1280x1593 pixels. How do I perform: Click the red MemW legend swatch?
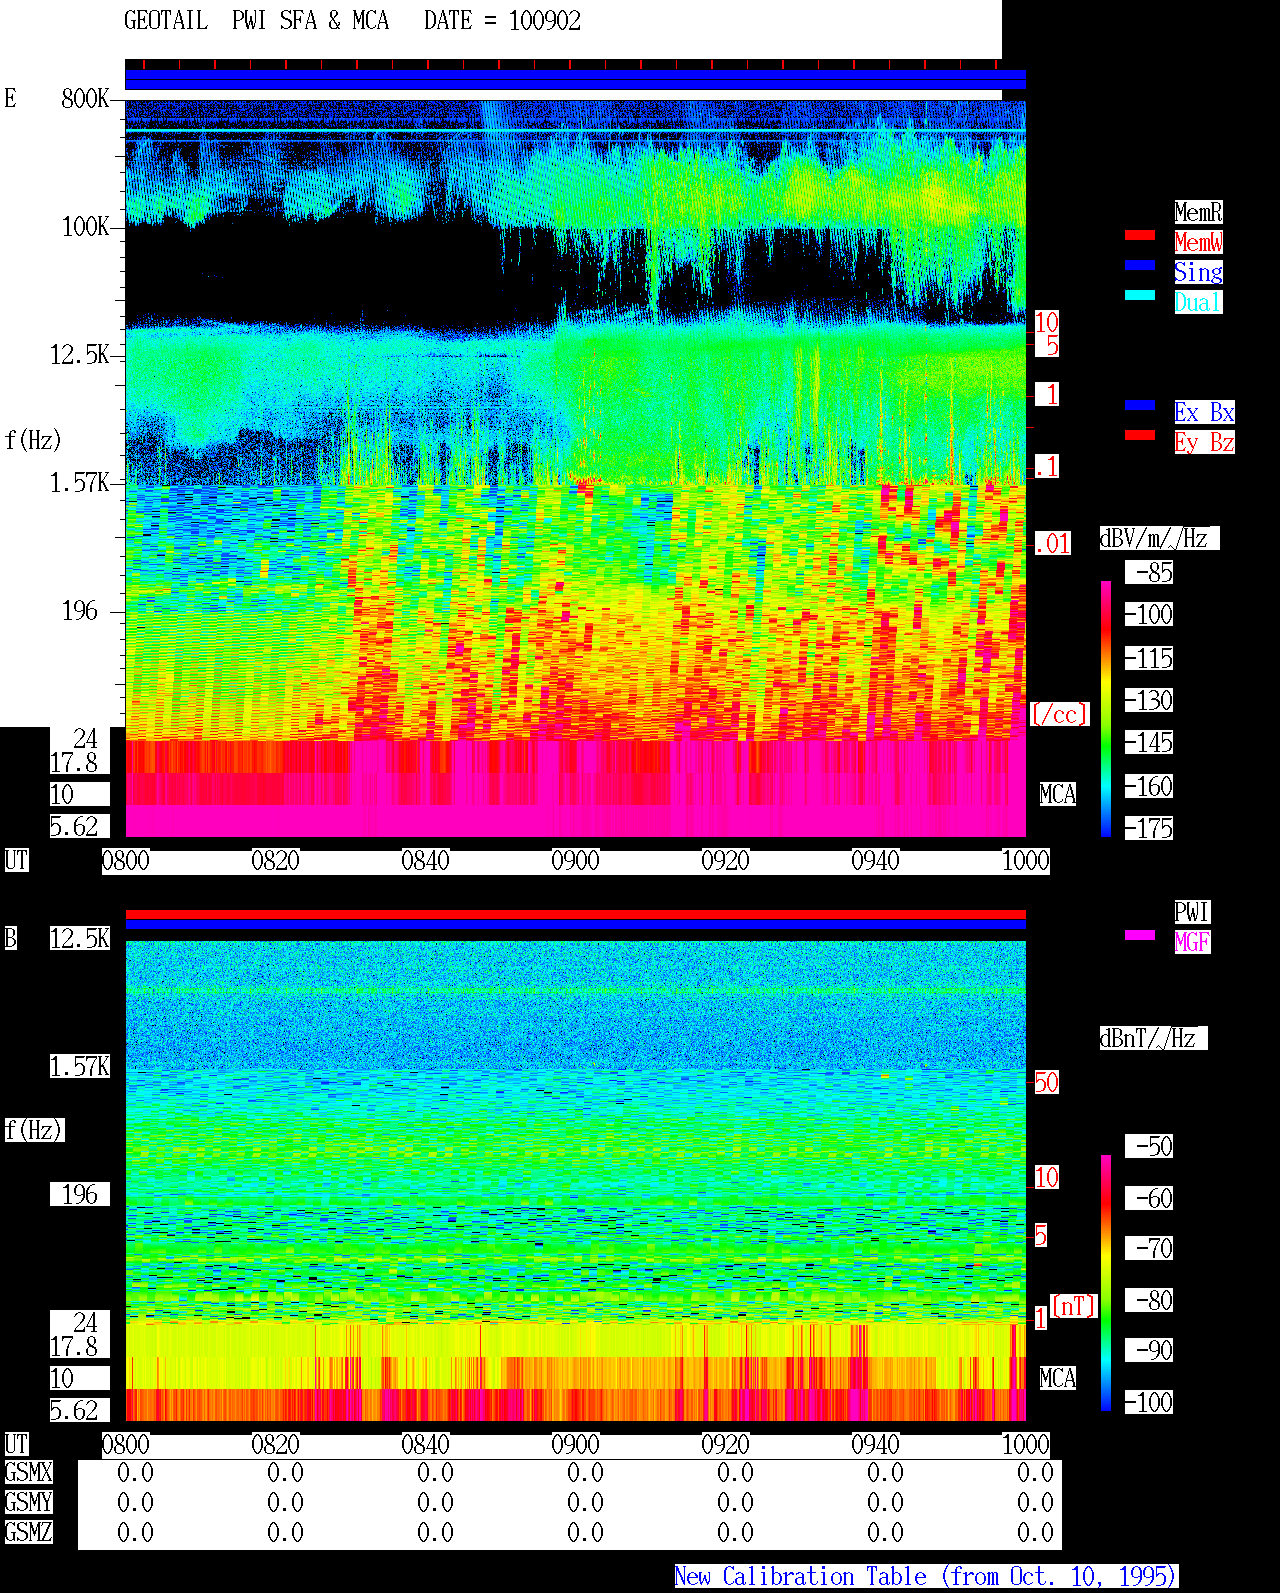(1140, 235)
